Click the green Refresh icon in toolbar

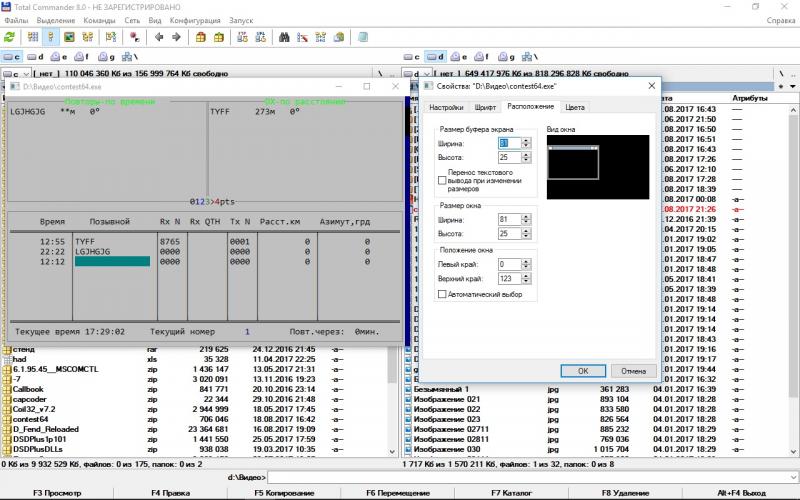tap(10, 37)
